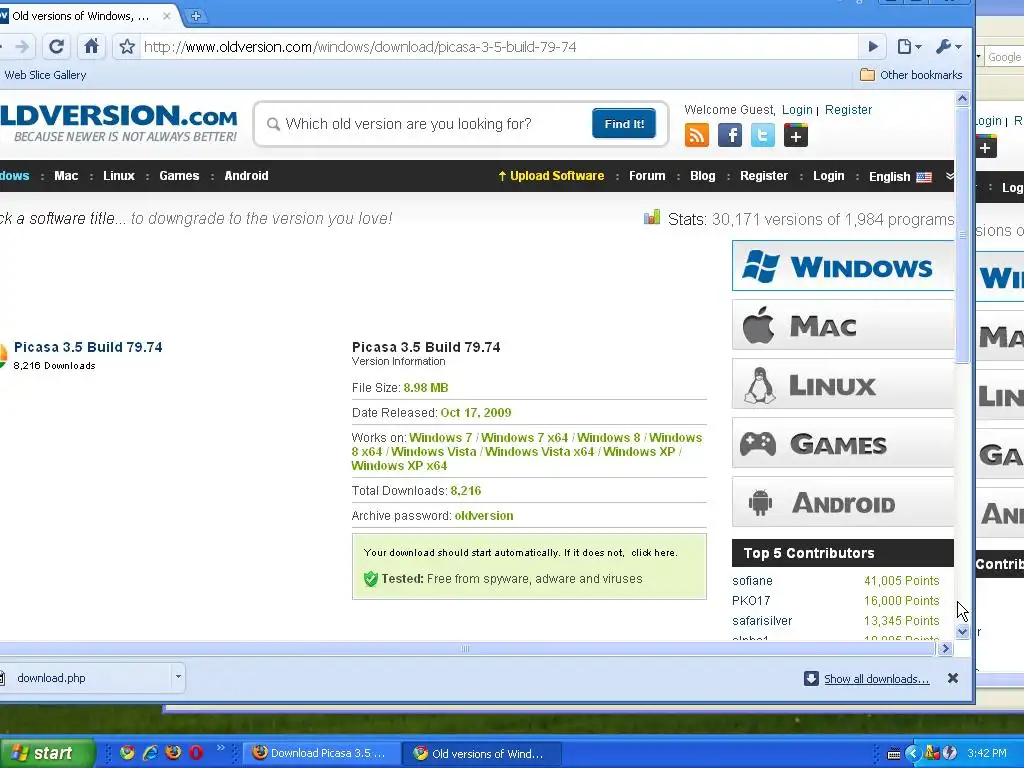Launch Internet Explorer from quick launch
Image resolution: width=1024 pixels, height=768 pixels.
[150, 752]
